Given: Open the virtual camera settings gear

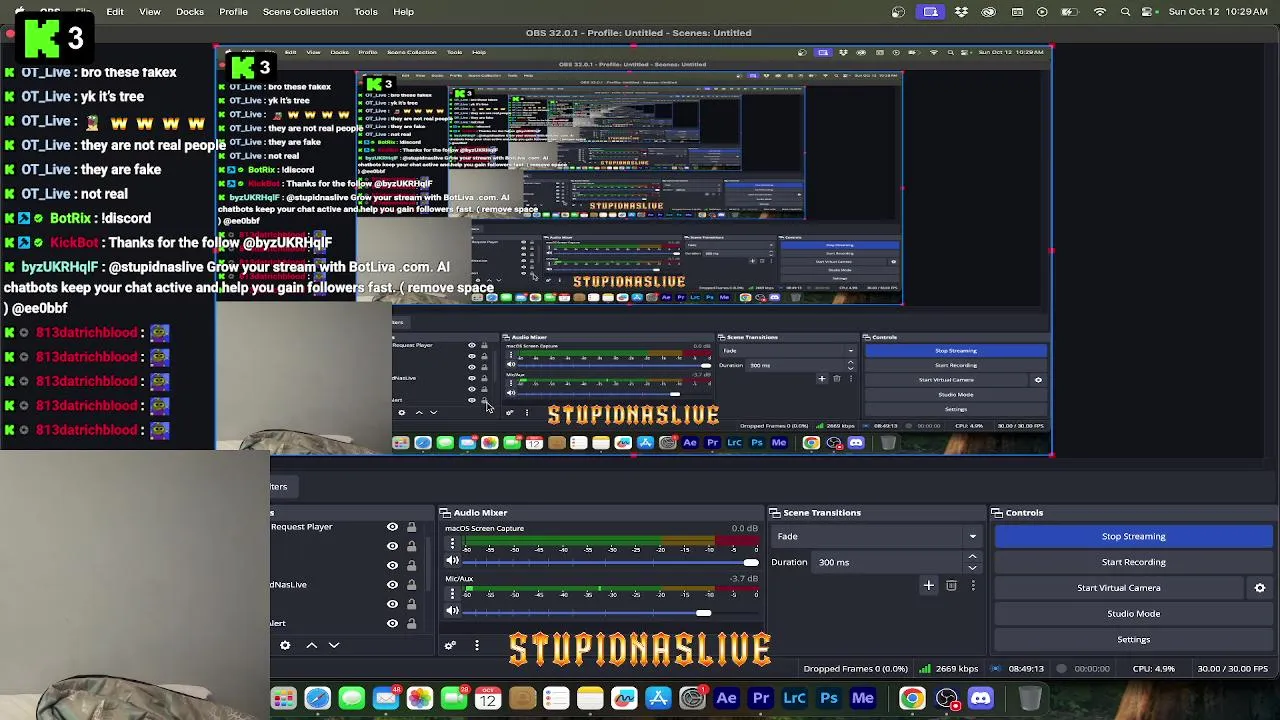Looking at the screenshot, I should point(1260,588).
